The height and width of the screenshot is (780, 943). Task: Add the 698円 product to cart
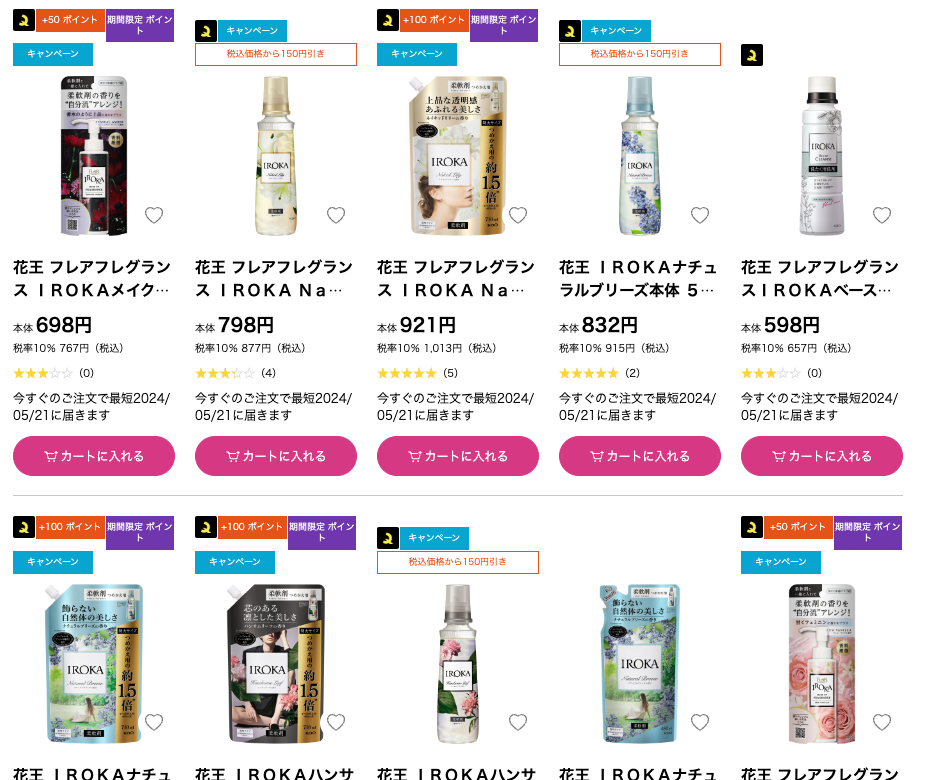[94, 456]
